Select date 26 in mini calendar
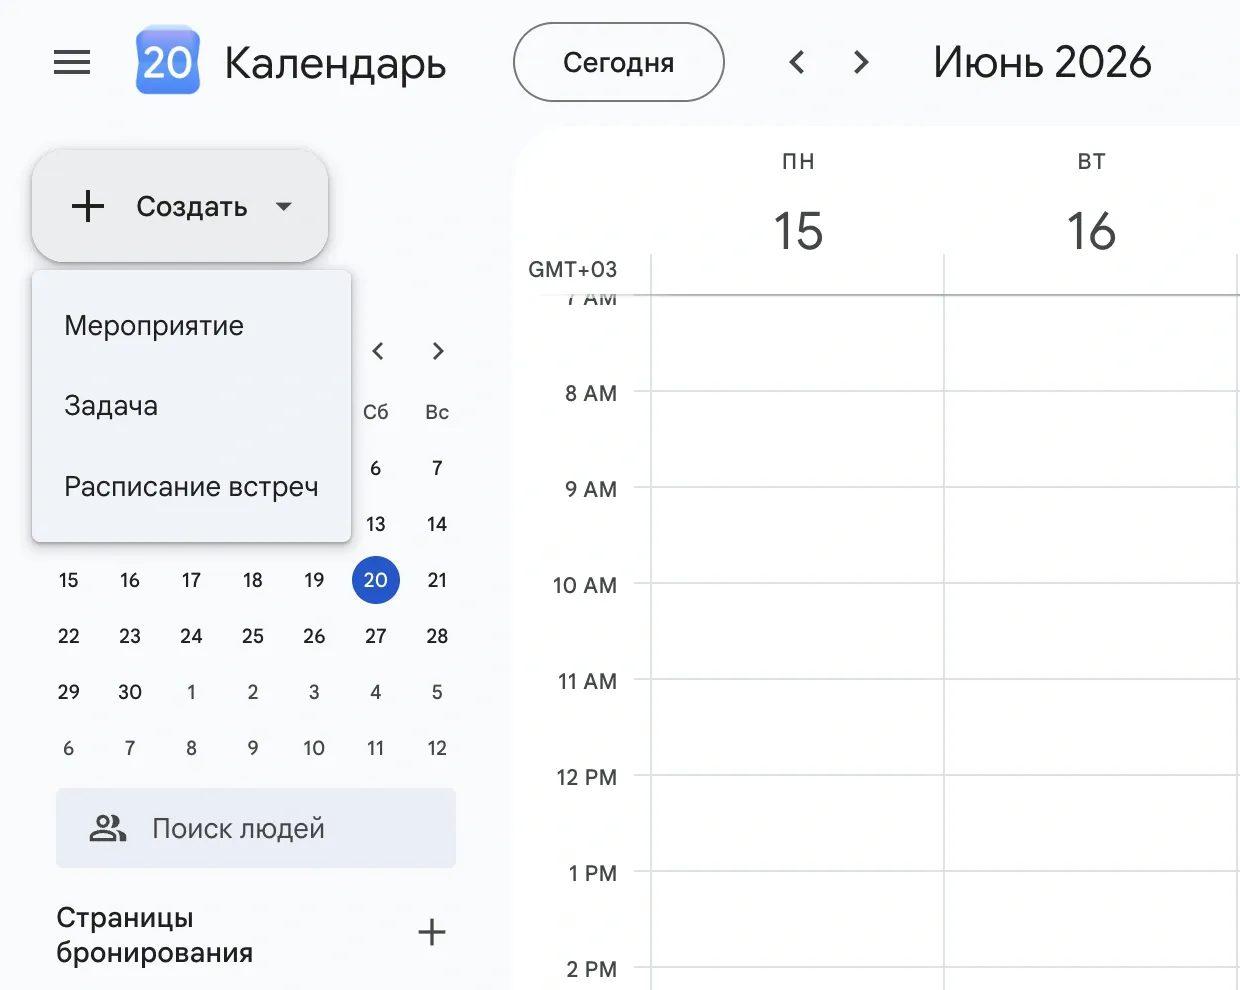Image resolution: width=1240 pixels, height=990 pixels. tap(314, 636)
